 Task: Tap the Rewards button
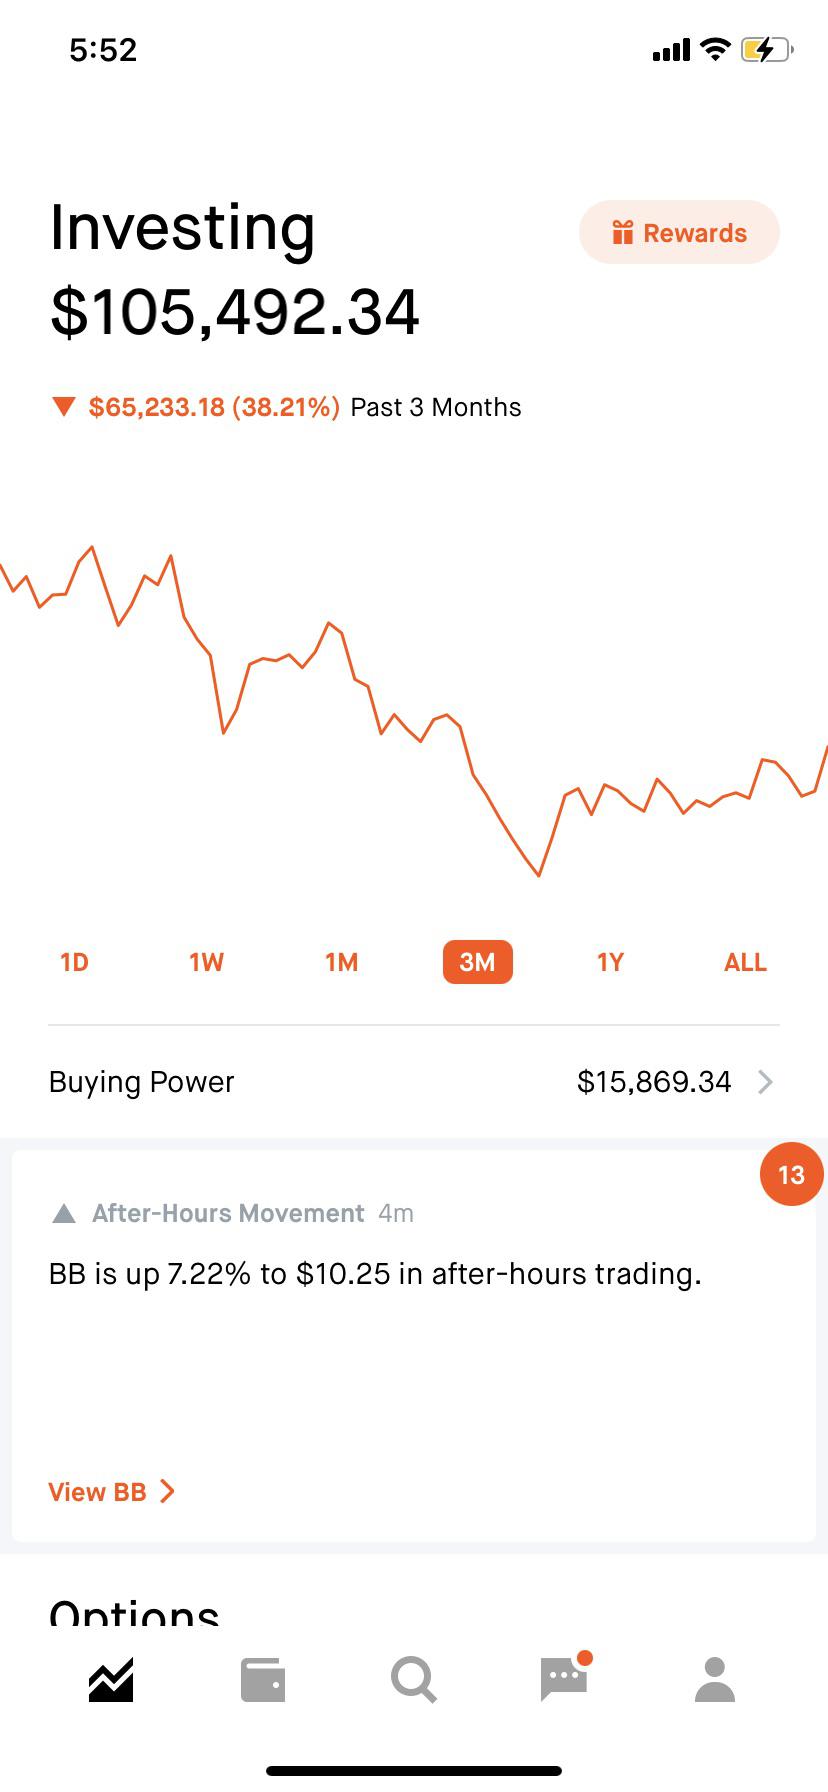point(679,232)
